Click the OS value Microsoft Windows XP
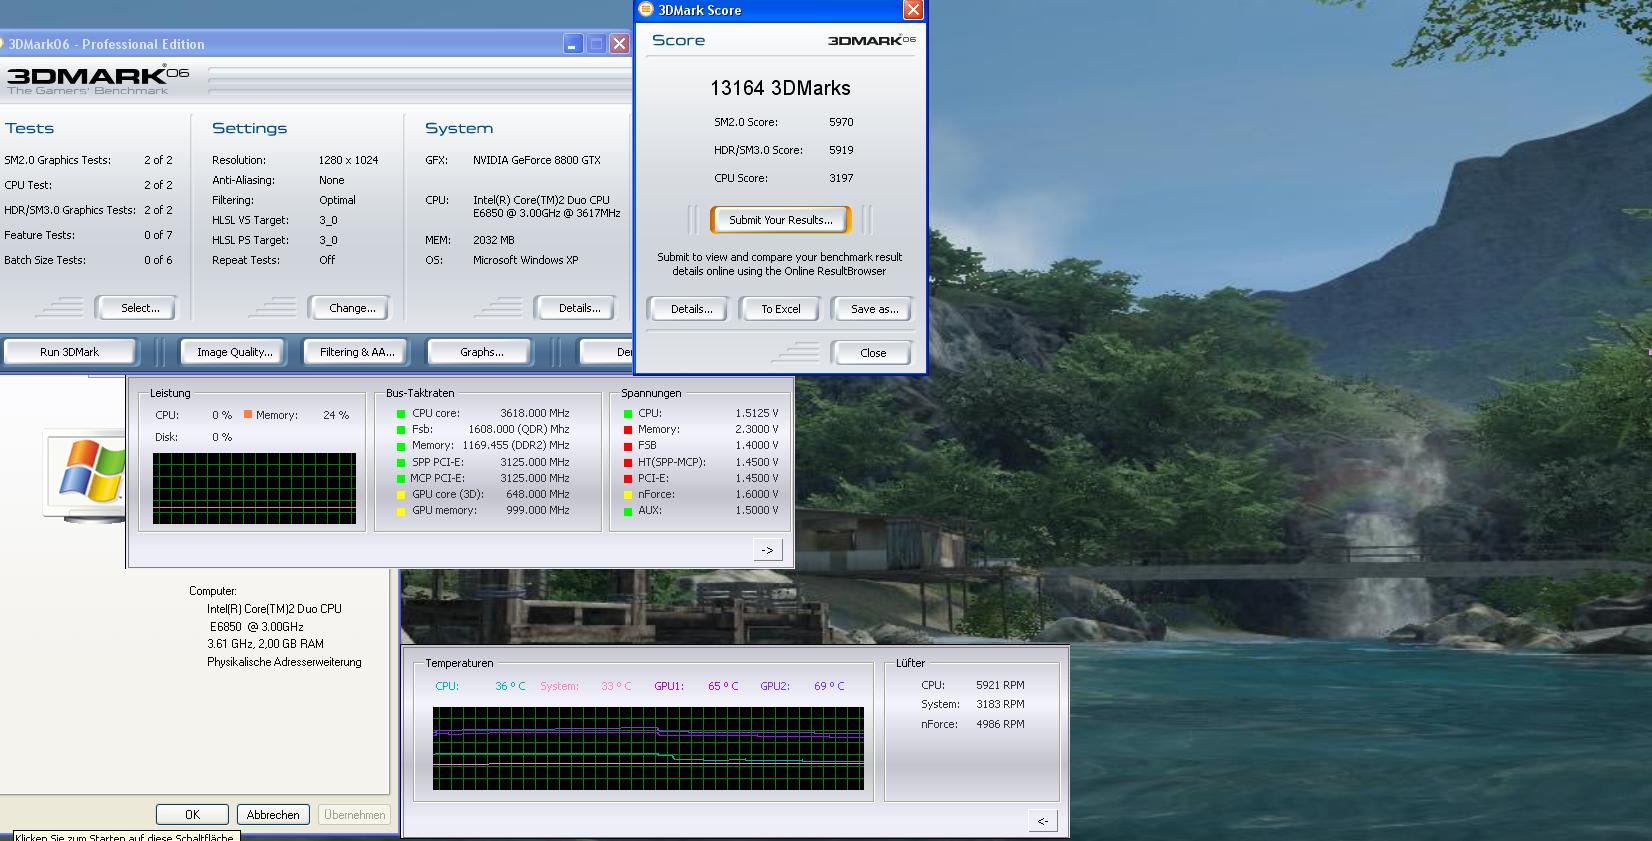Screen dimensions: 1652x841 pos(527,260)
